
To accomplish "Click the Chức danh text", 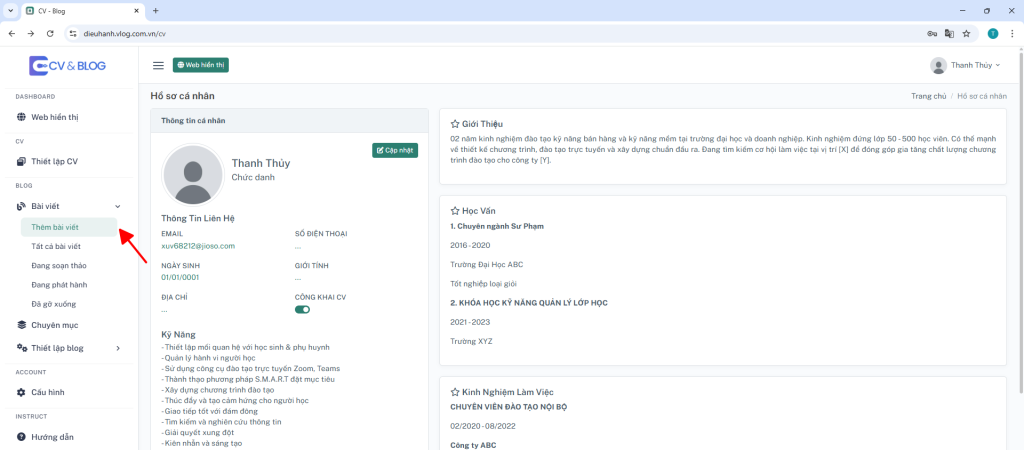I will 253,177.
